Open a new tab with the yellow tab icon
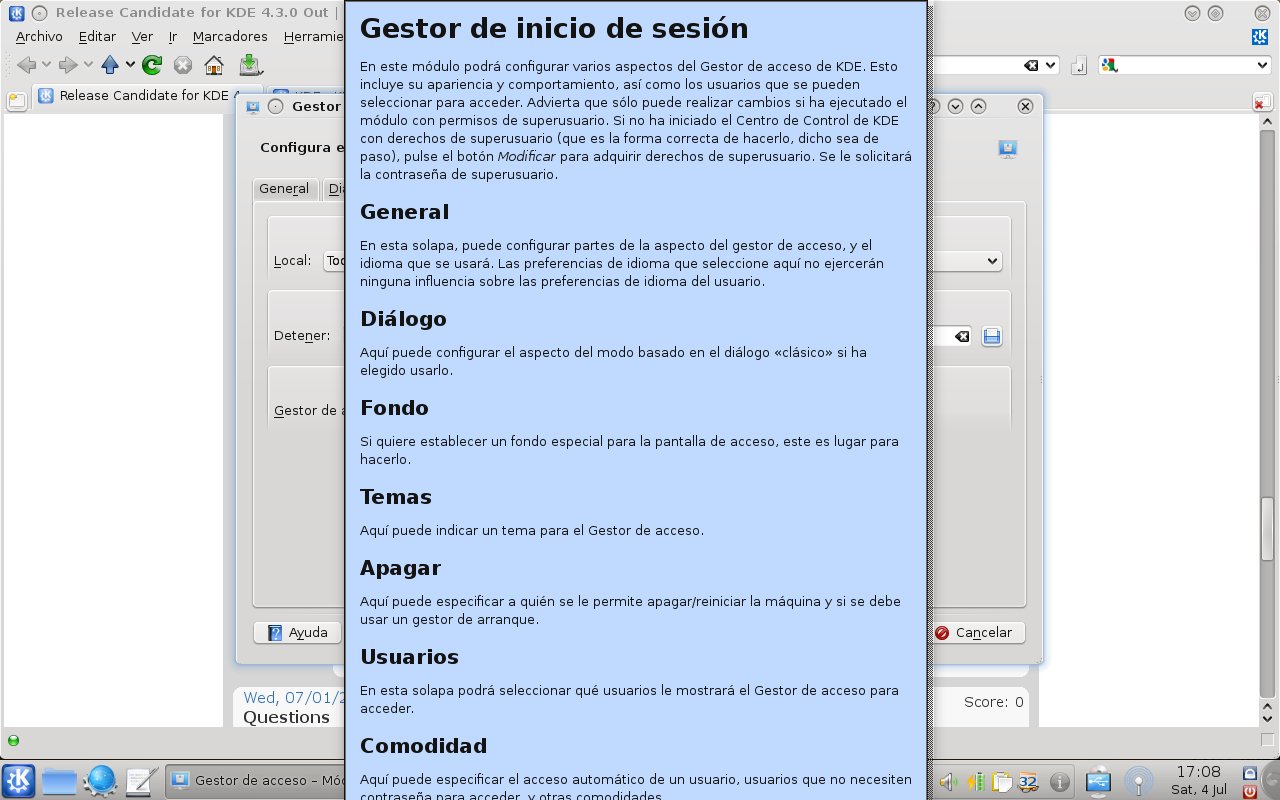The height and width of the screenshot is (800, 1280). (16, 101)
